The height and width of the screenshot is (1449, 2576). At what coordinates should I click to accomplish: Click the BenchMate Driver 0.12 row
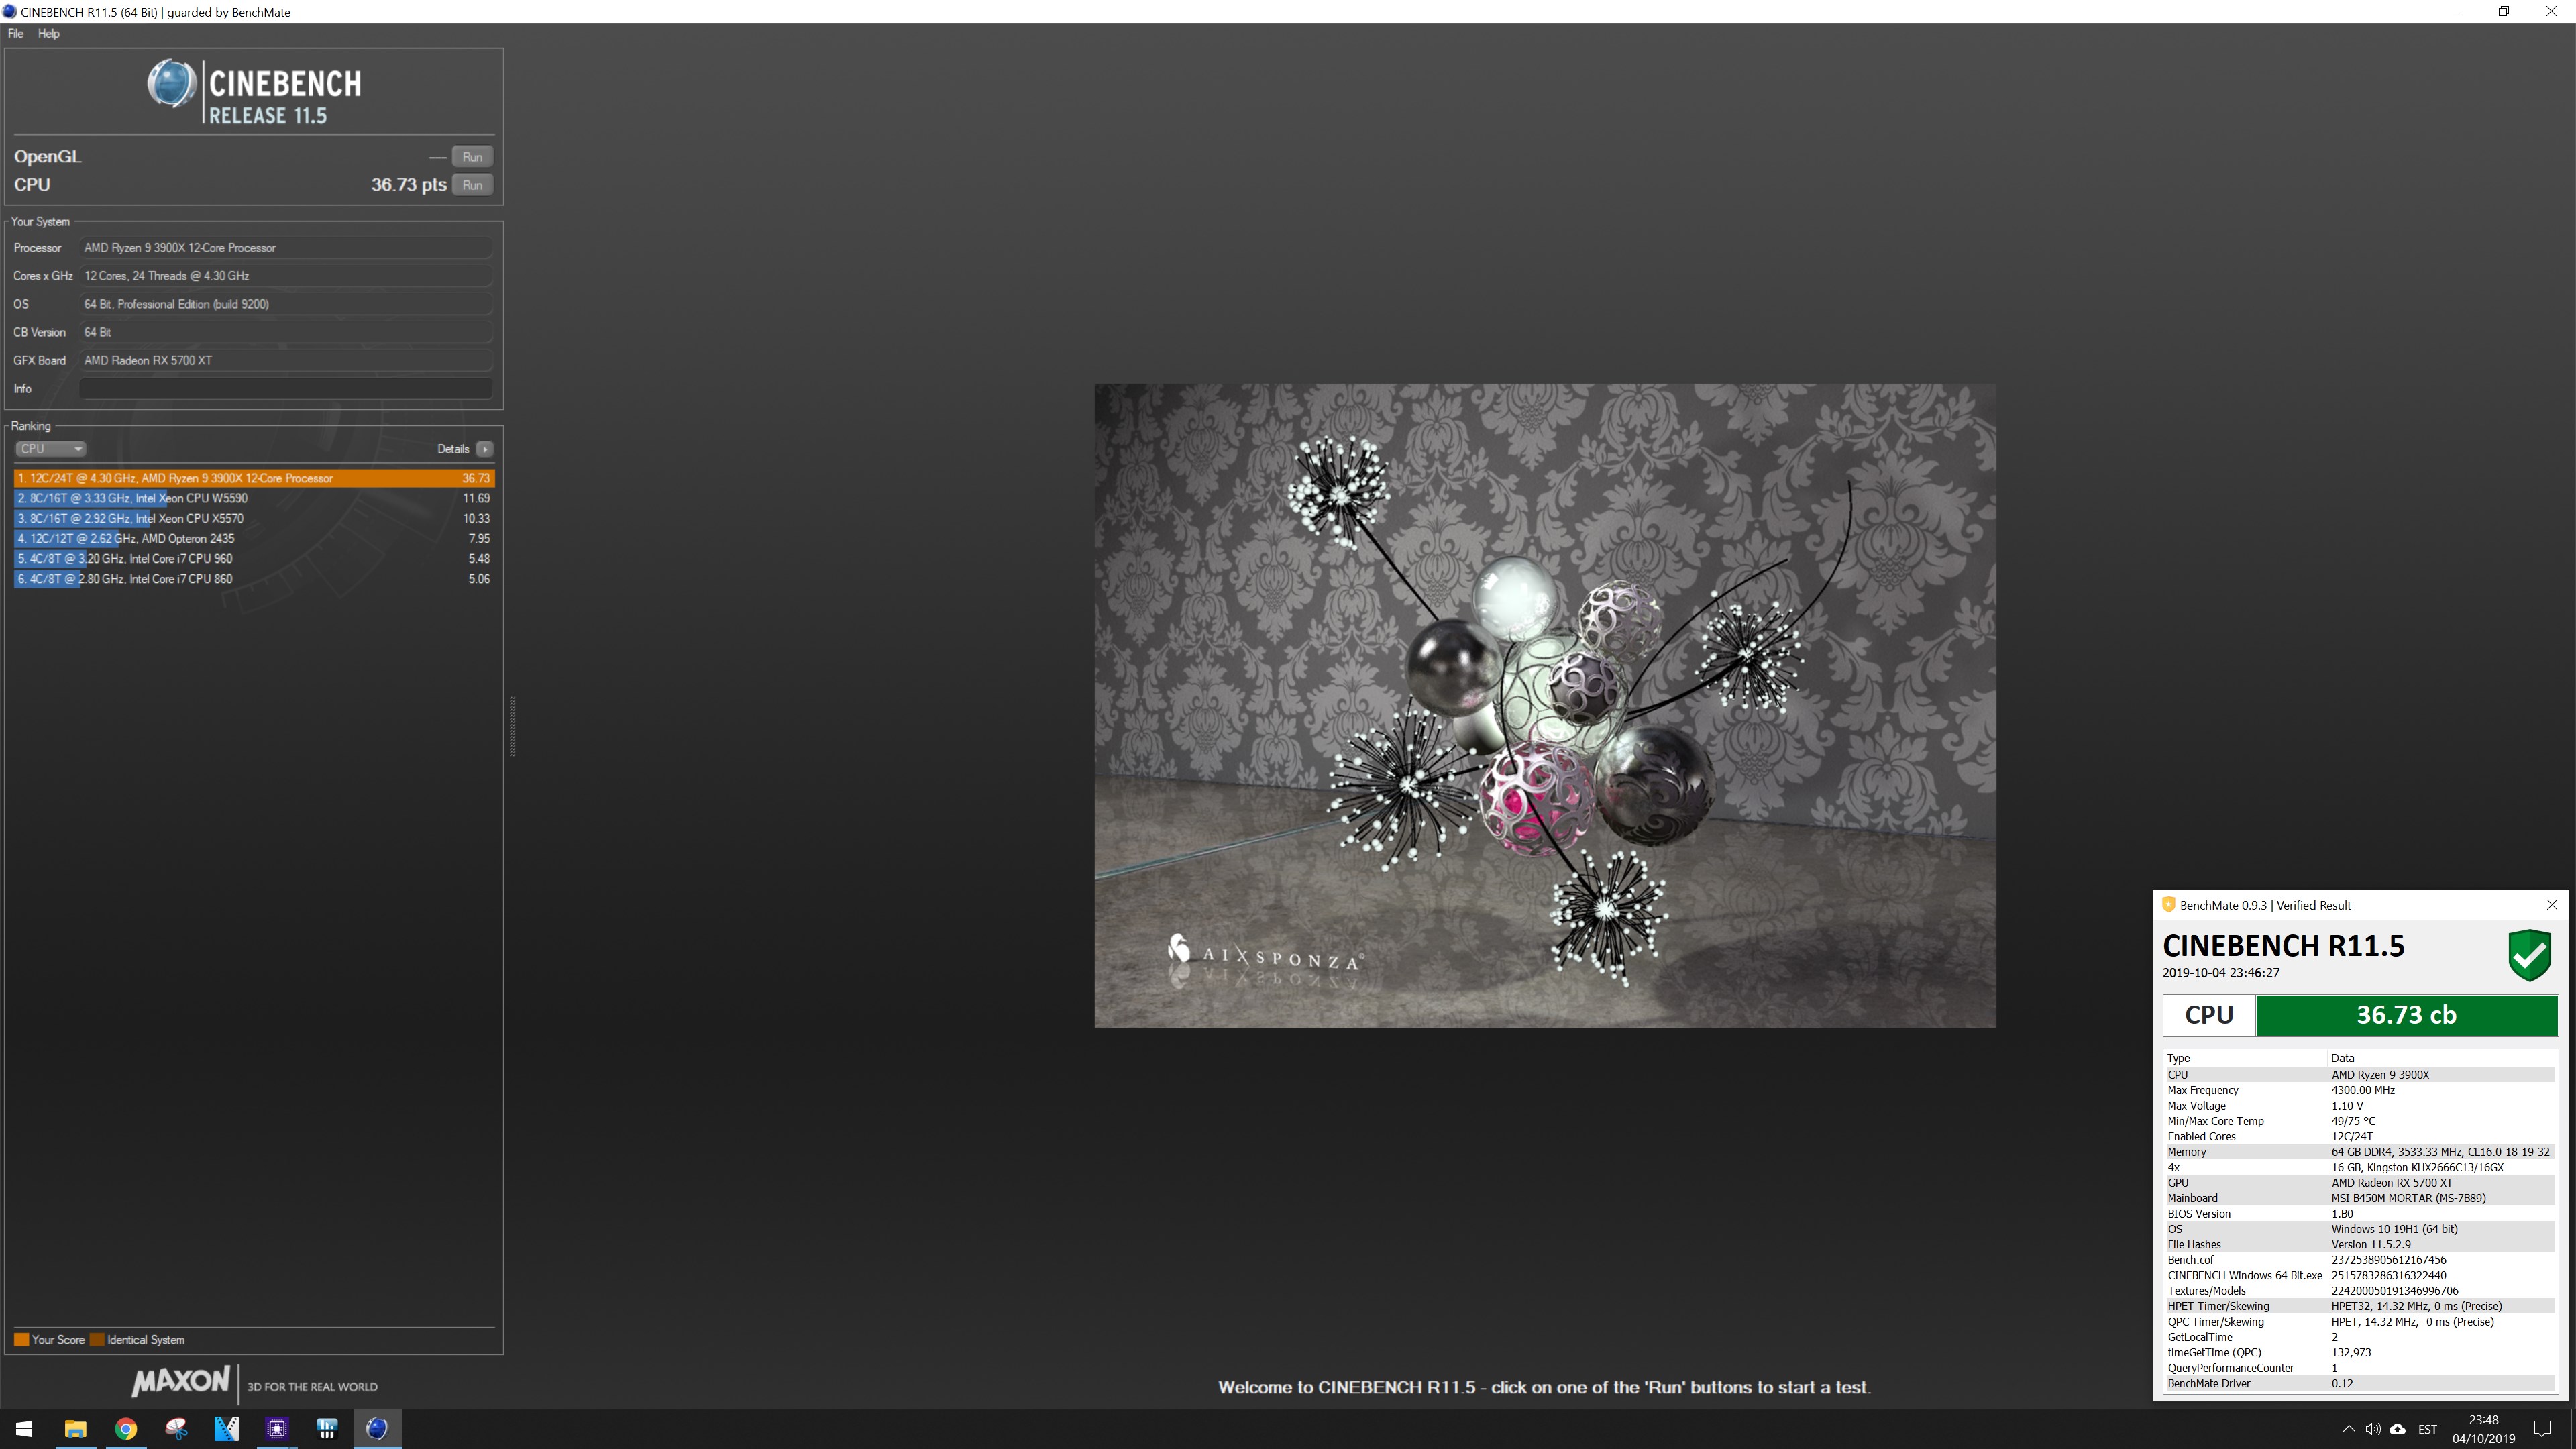[x=2360, y=1384]
